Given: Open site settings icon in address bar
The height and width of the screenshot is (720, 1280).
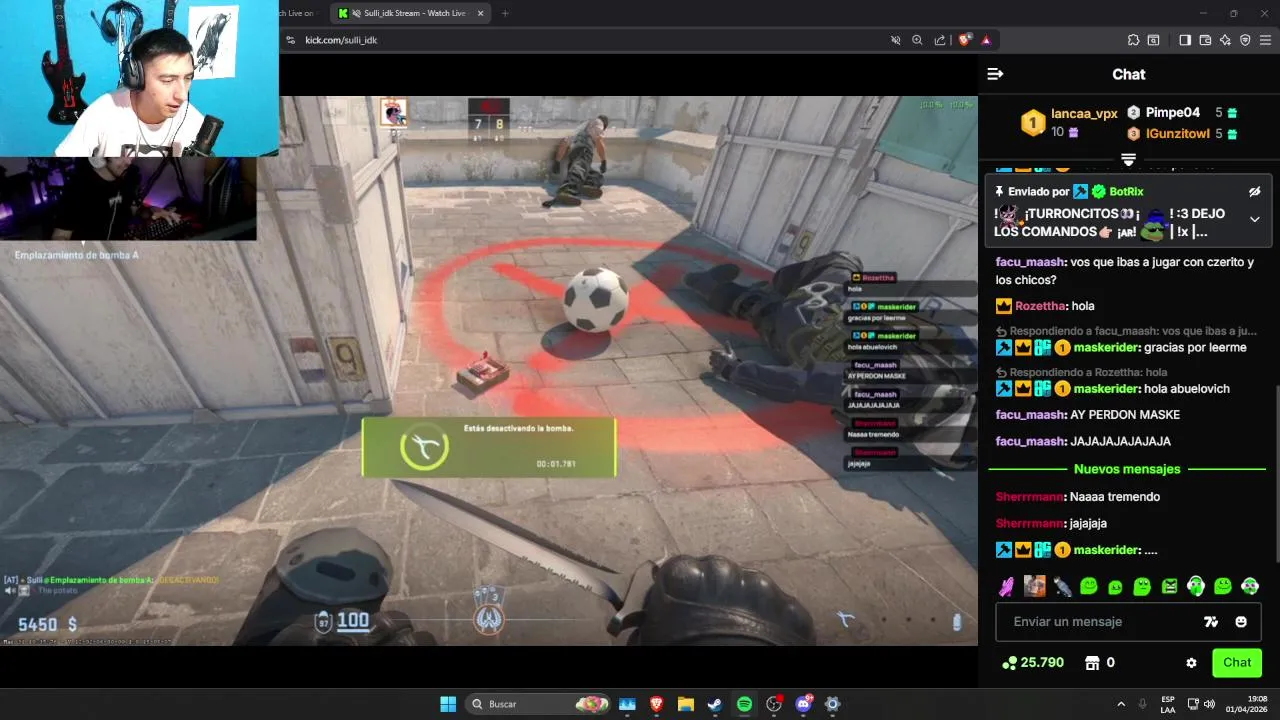Looking at the screenshot, I should [x=290, y=40].
